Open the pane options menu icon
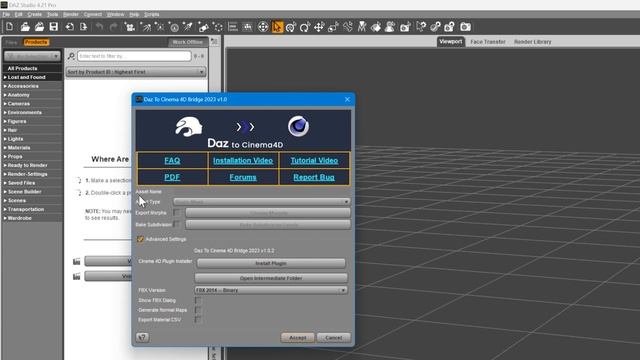Viewport: 640px width, 360px height. (x=214, y=42)
